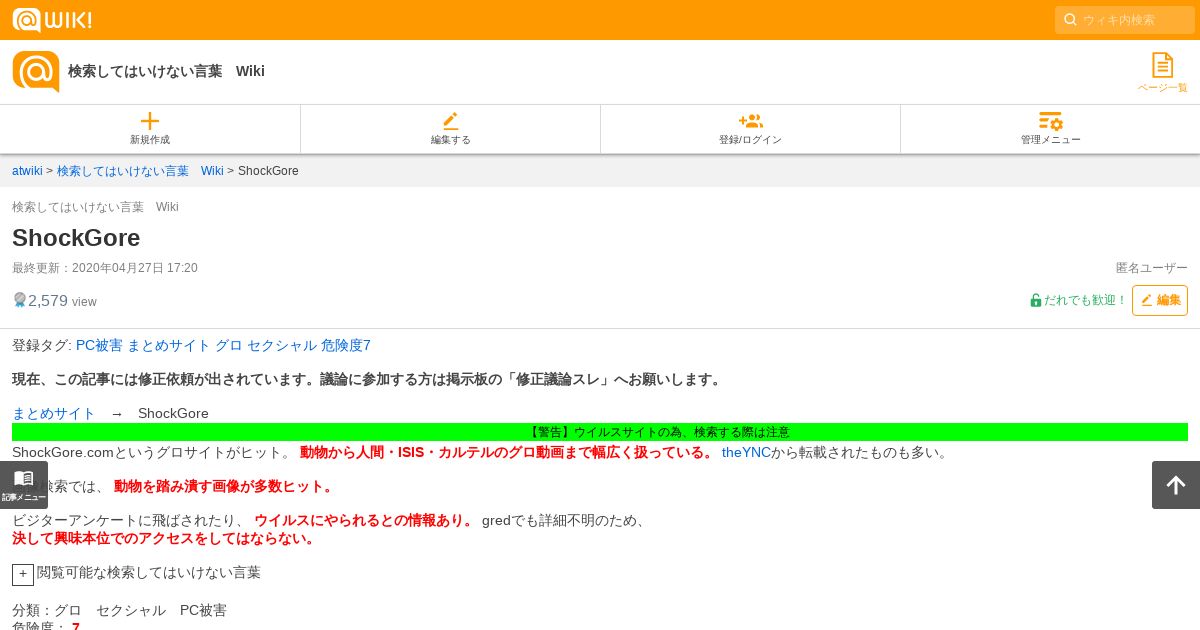The height and width of the screenshot is (630, 1200).
Task: Click the 分類：グロ セクシャル PC被害 line
Action: (119, 610)
